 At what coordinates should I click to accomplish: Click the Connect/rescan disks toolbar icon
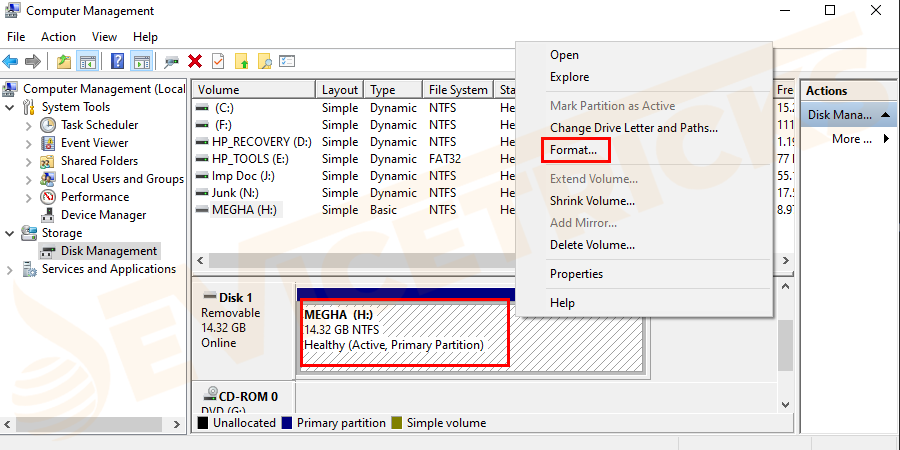click(170, 61)
